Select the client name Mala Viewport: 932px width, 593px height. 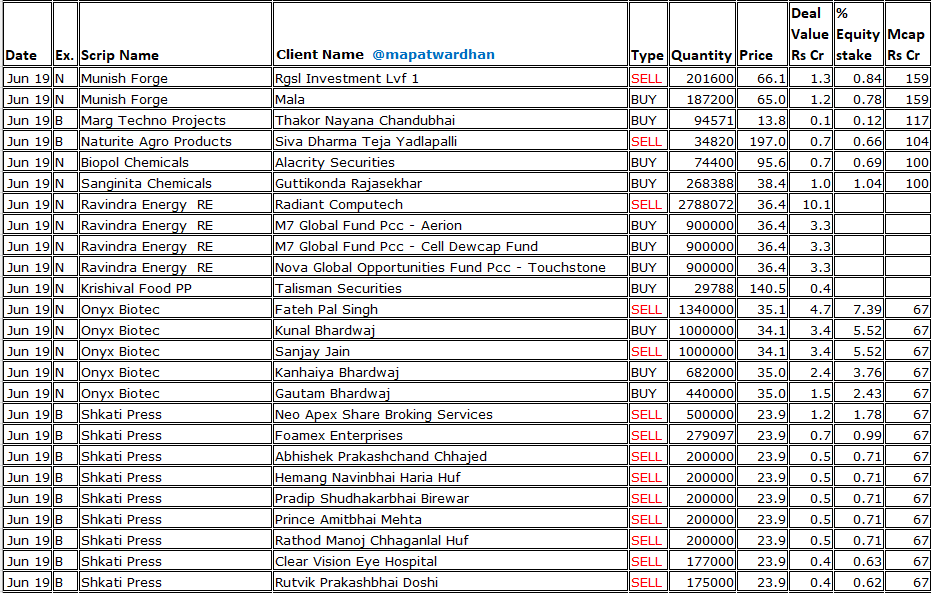tap(289, 99)
